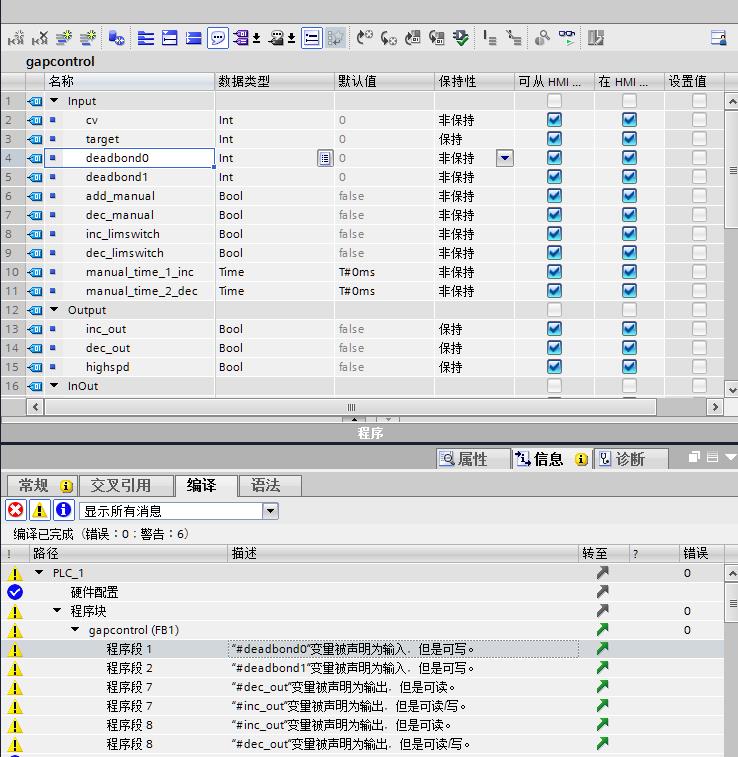
Task: Open the 语法 tab
Action: [266, 486]
